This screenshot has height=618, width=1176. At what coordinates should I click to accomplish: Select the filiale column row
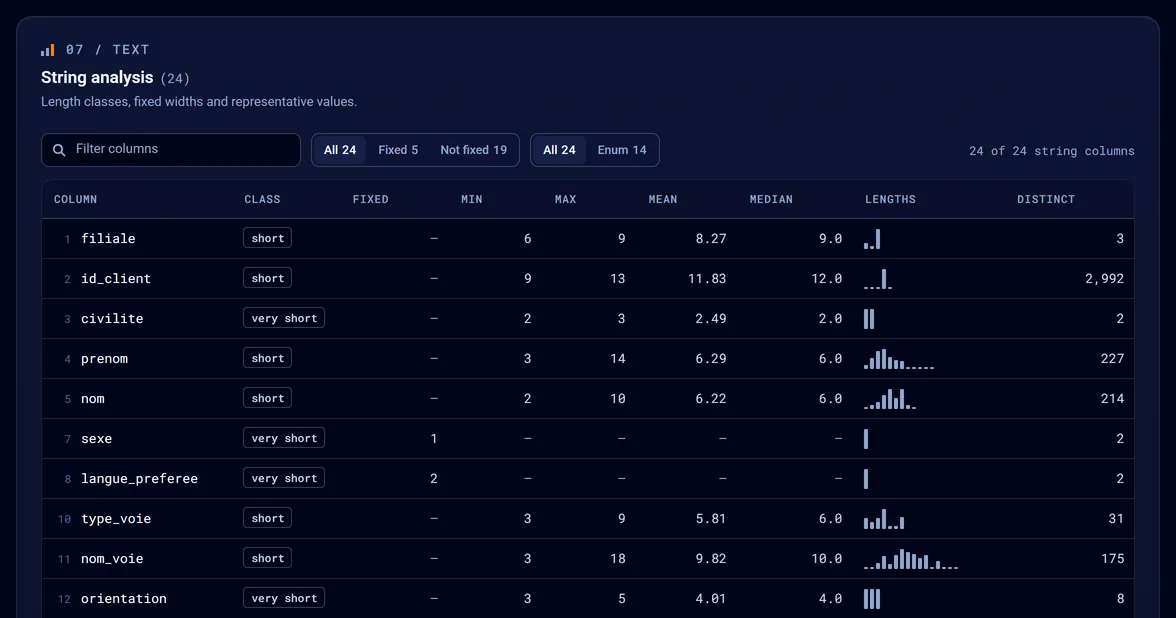tap(588, 238)
